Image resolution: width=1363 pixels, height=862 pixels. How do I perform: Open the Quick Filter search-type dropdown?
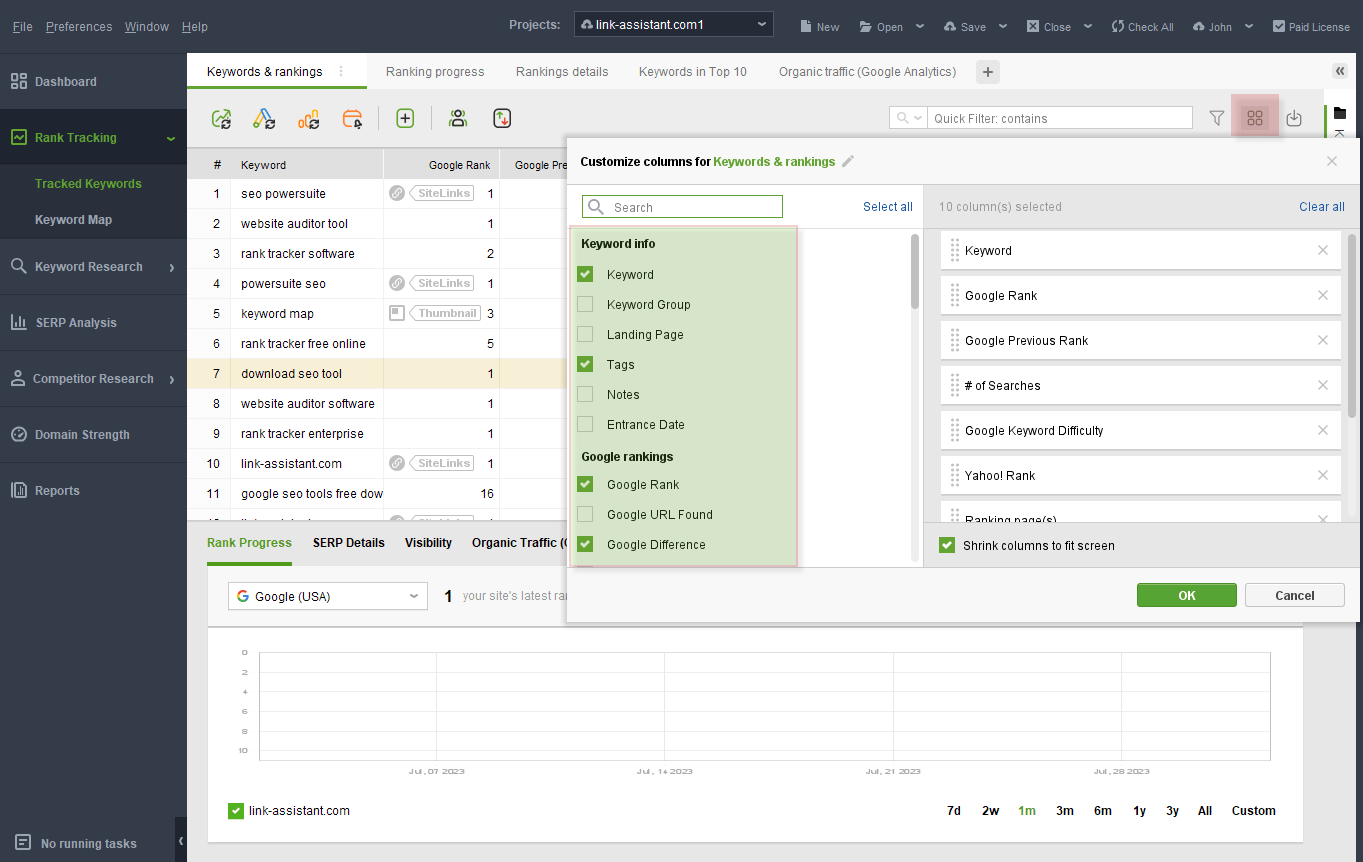[909, 118]
